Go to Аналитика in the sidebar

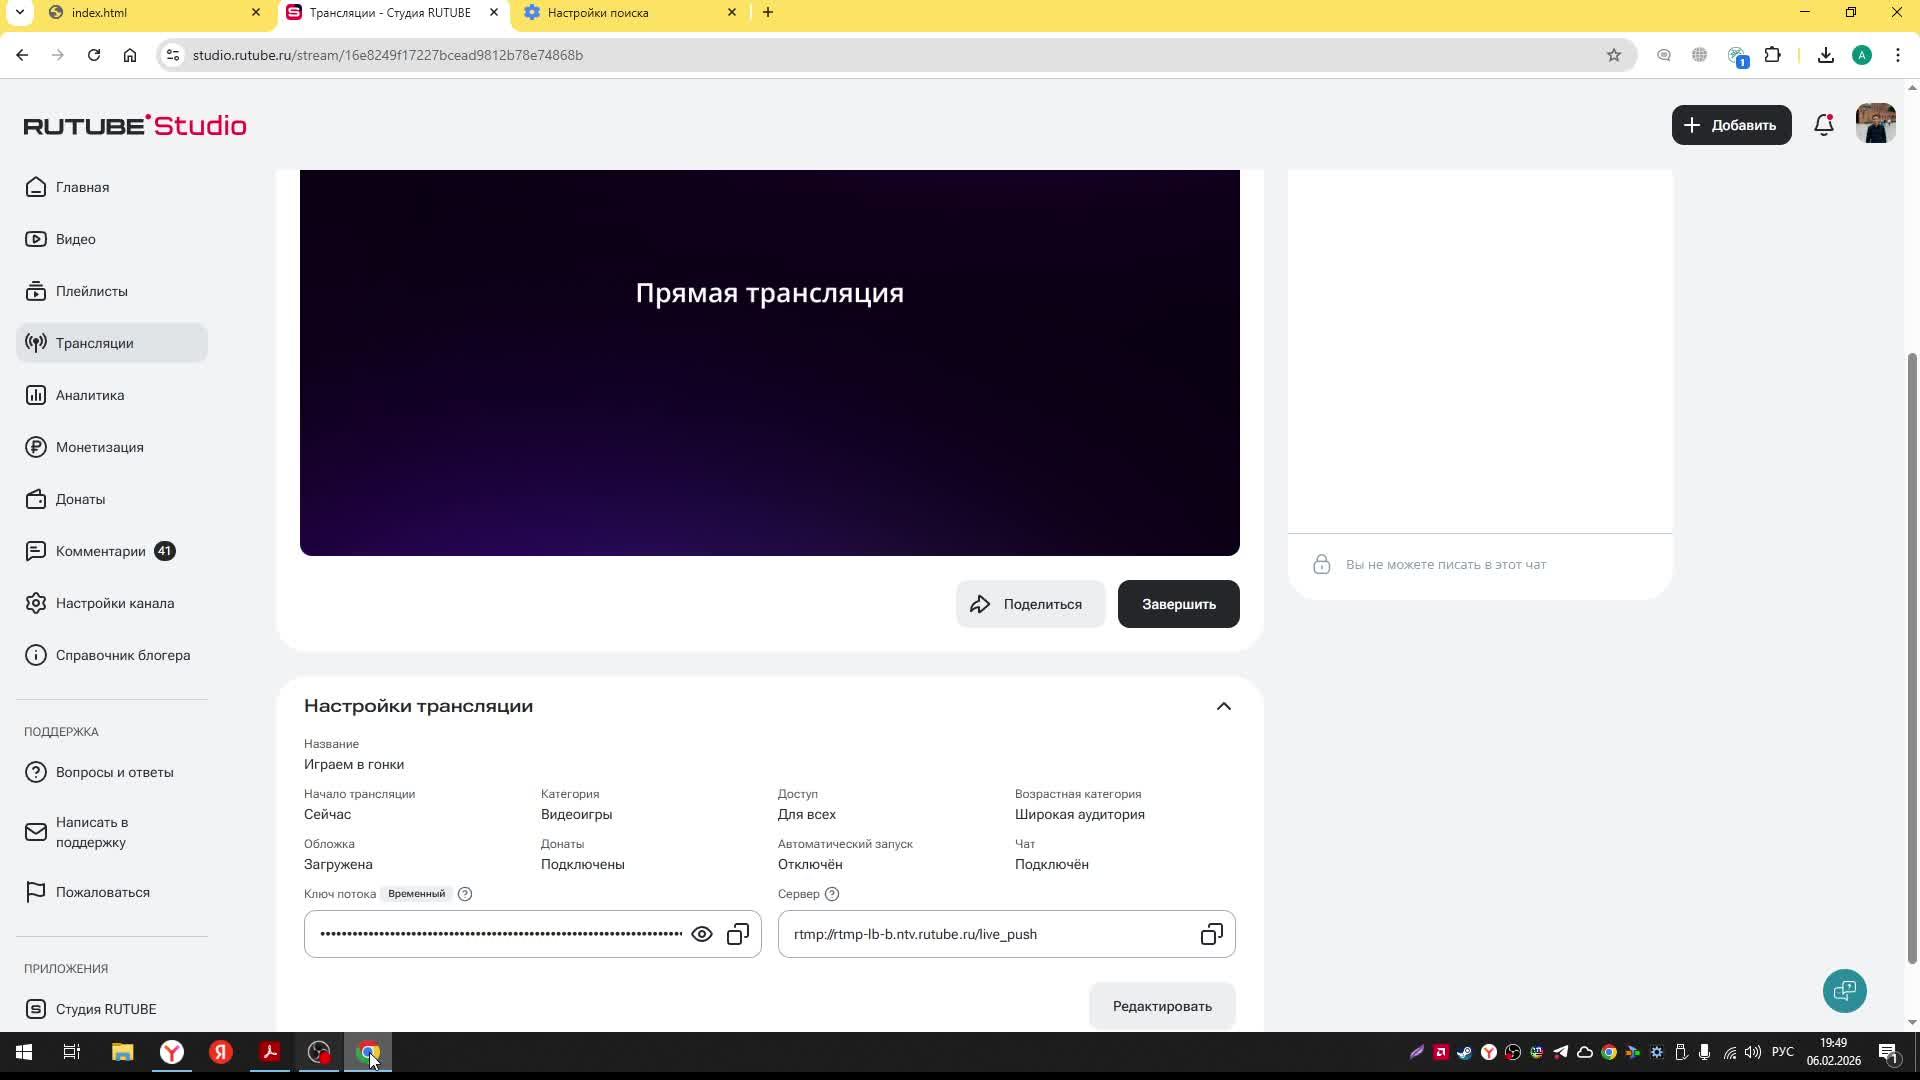point(90,395)
